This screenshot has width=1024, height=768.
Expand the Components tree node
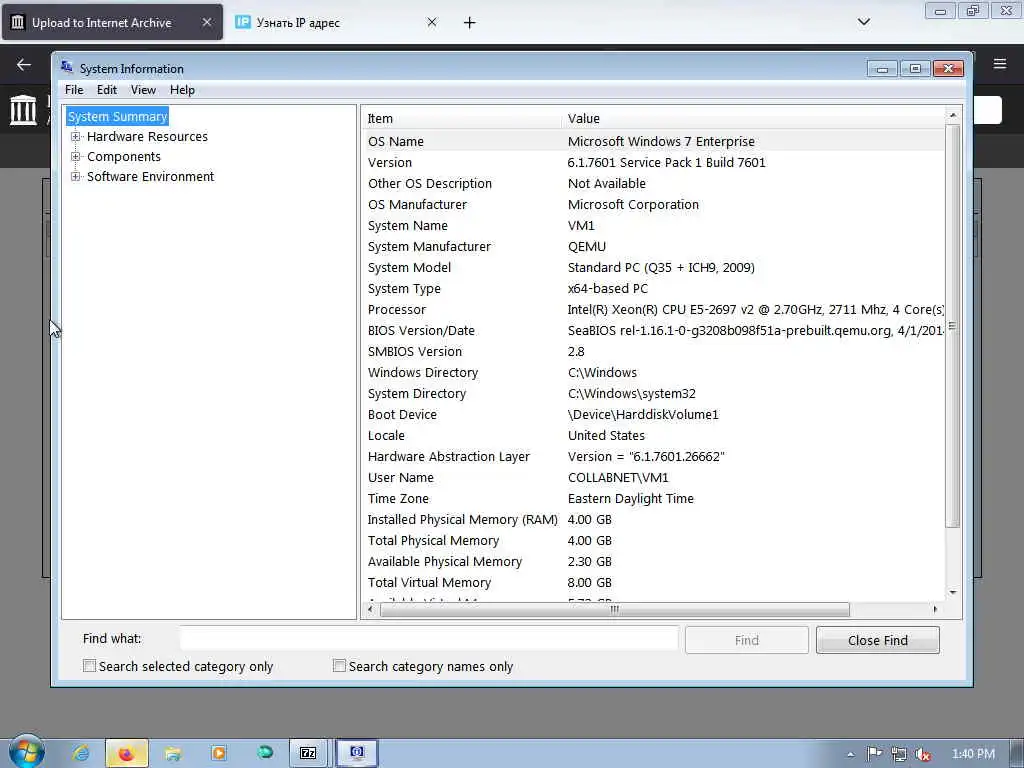point(76,157)
